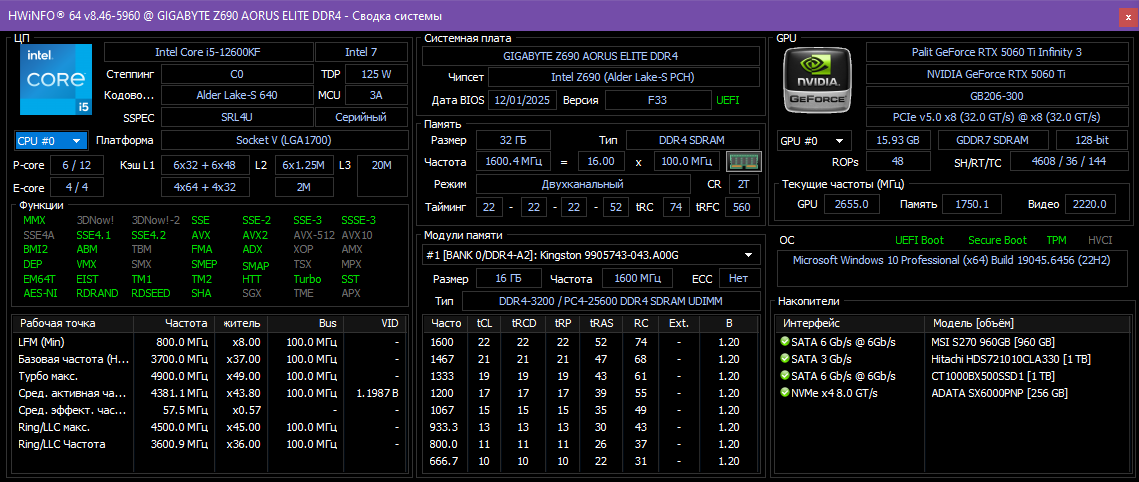The image size is (1139, 482).
Task: Click the Intel Core i5-12600KF name field
Action: tap(208, 52)
